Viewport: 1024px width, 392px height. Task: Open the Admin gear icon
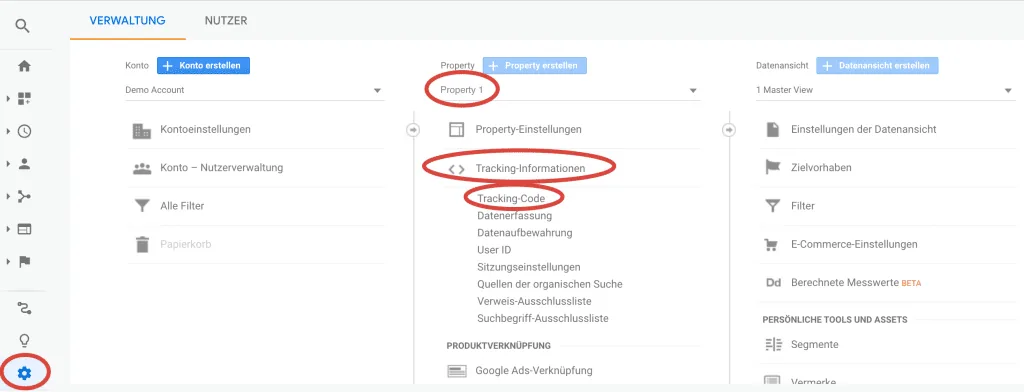point(24,373)
